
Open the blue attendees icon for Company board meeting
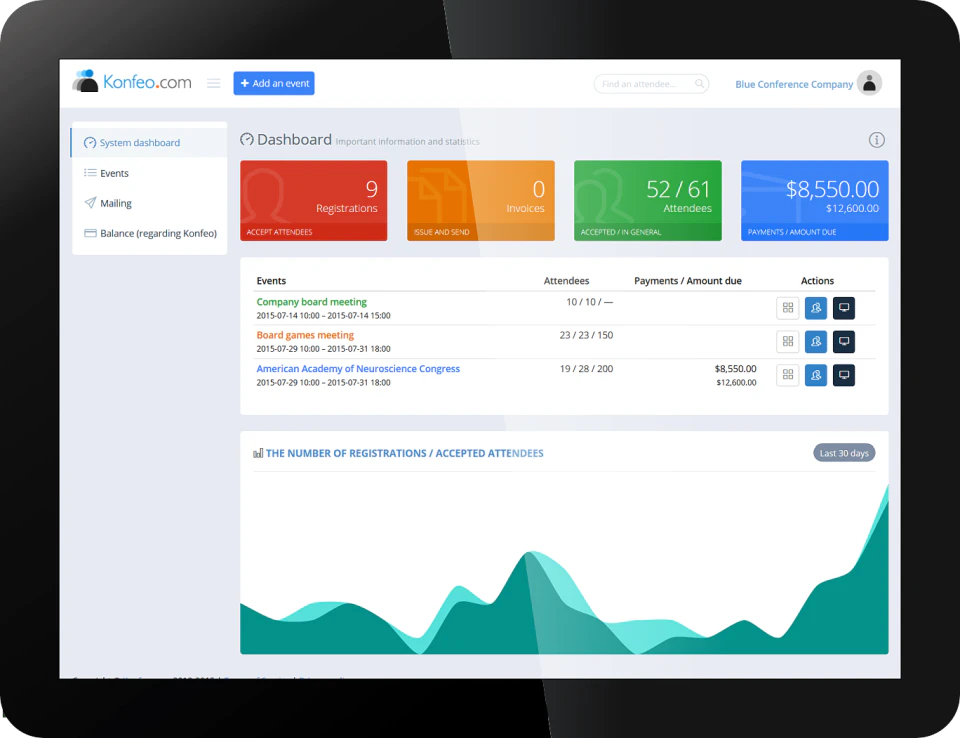pyautogui.click(x=815, y=308)
